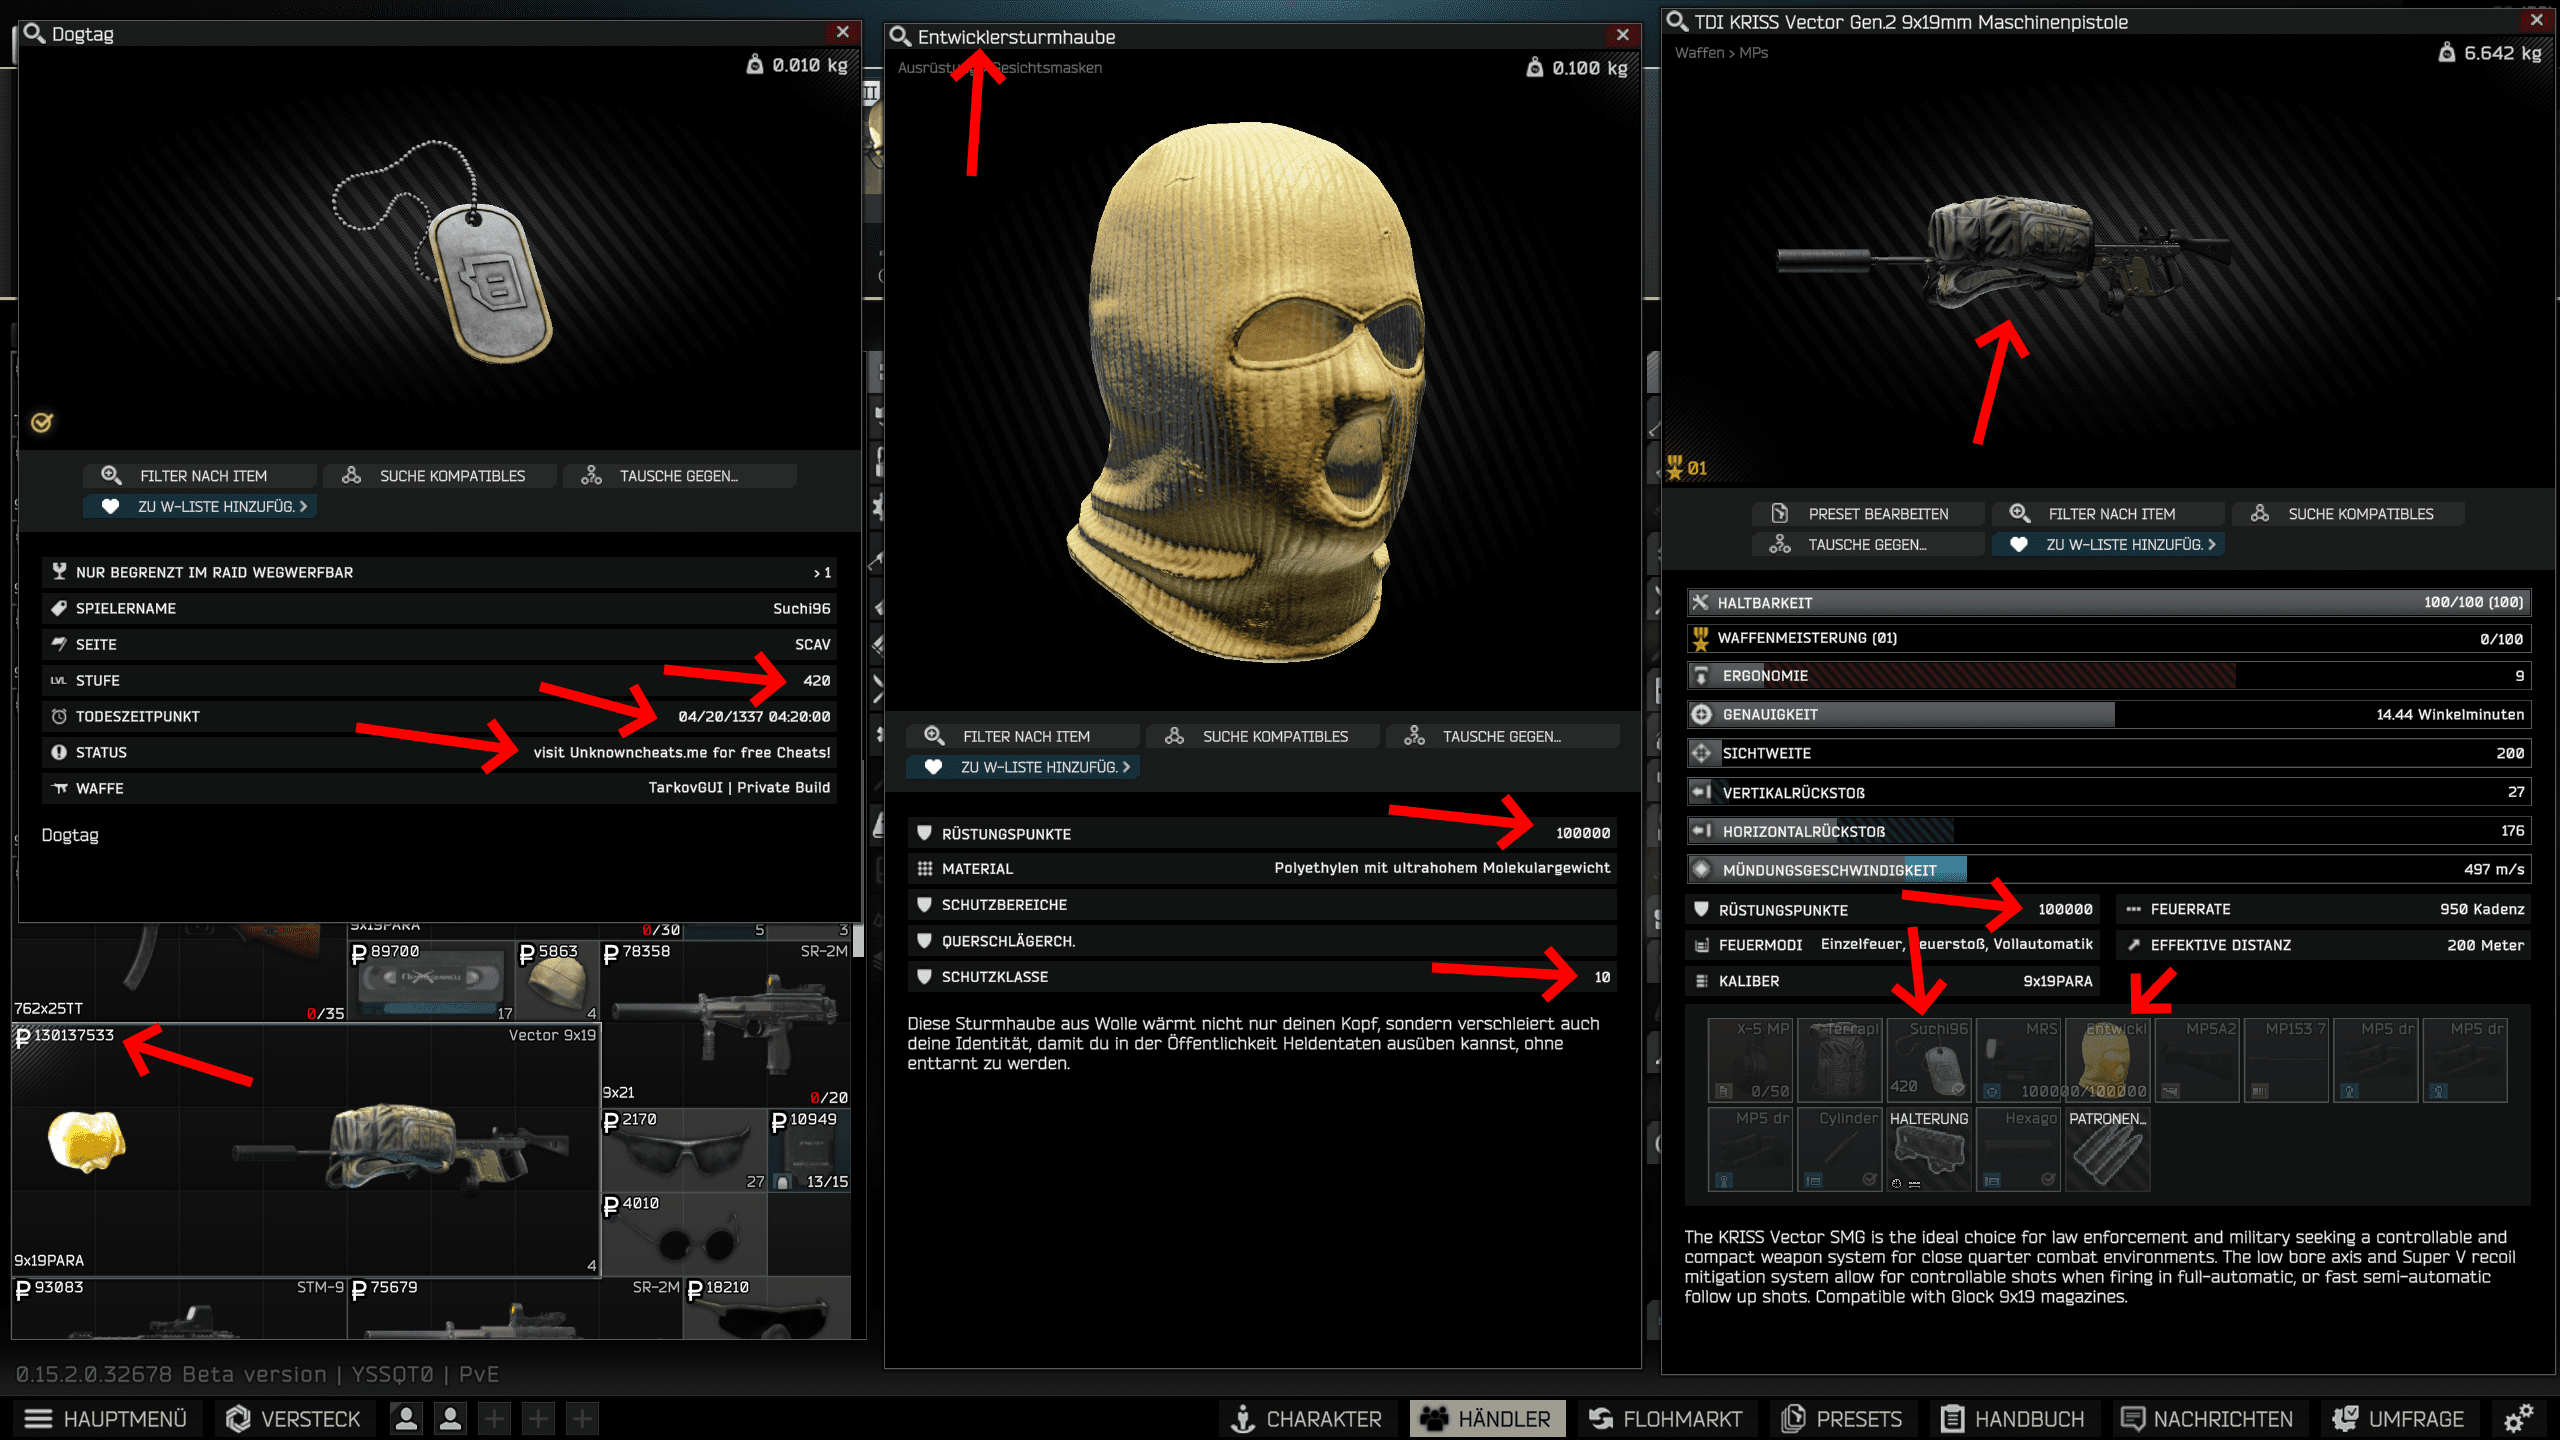Open Presets tab
Viewport: 2560px width, 1440px height.
pos(1842,1418)
